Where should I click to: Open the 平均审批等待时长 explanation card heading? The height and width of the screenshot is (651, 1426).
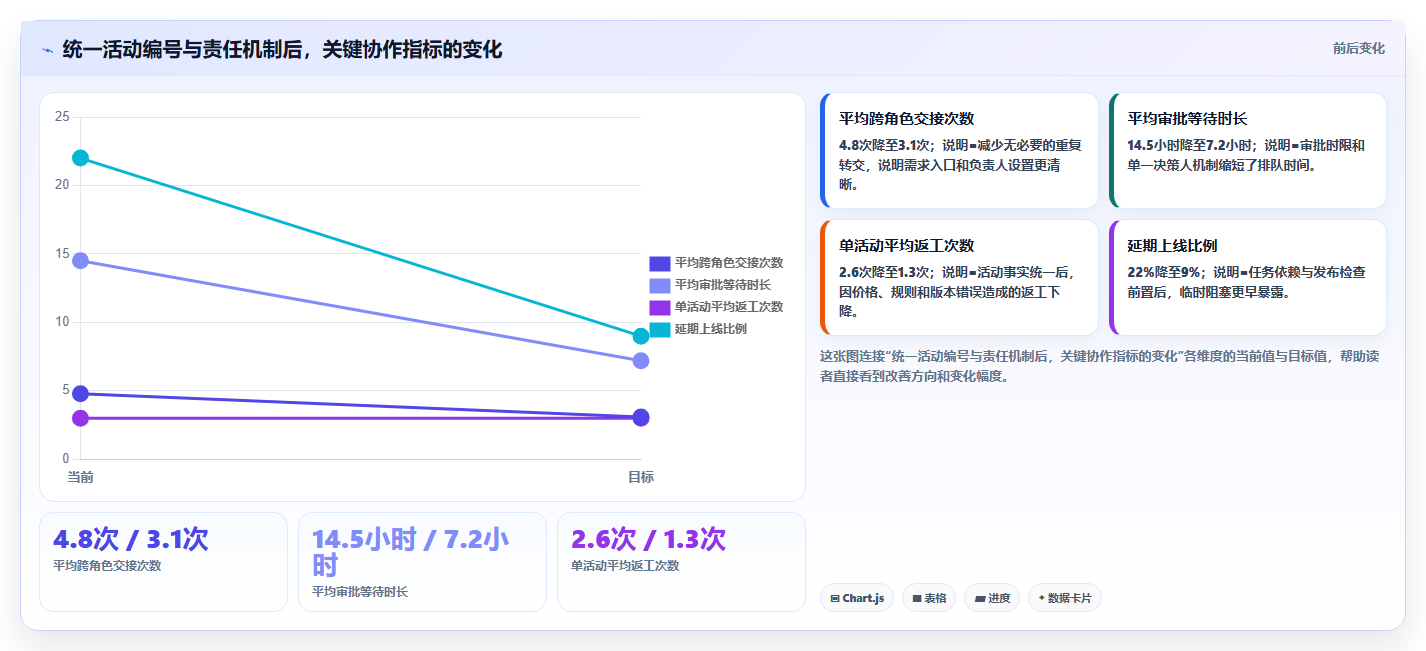click(x=1187, y=118)
